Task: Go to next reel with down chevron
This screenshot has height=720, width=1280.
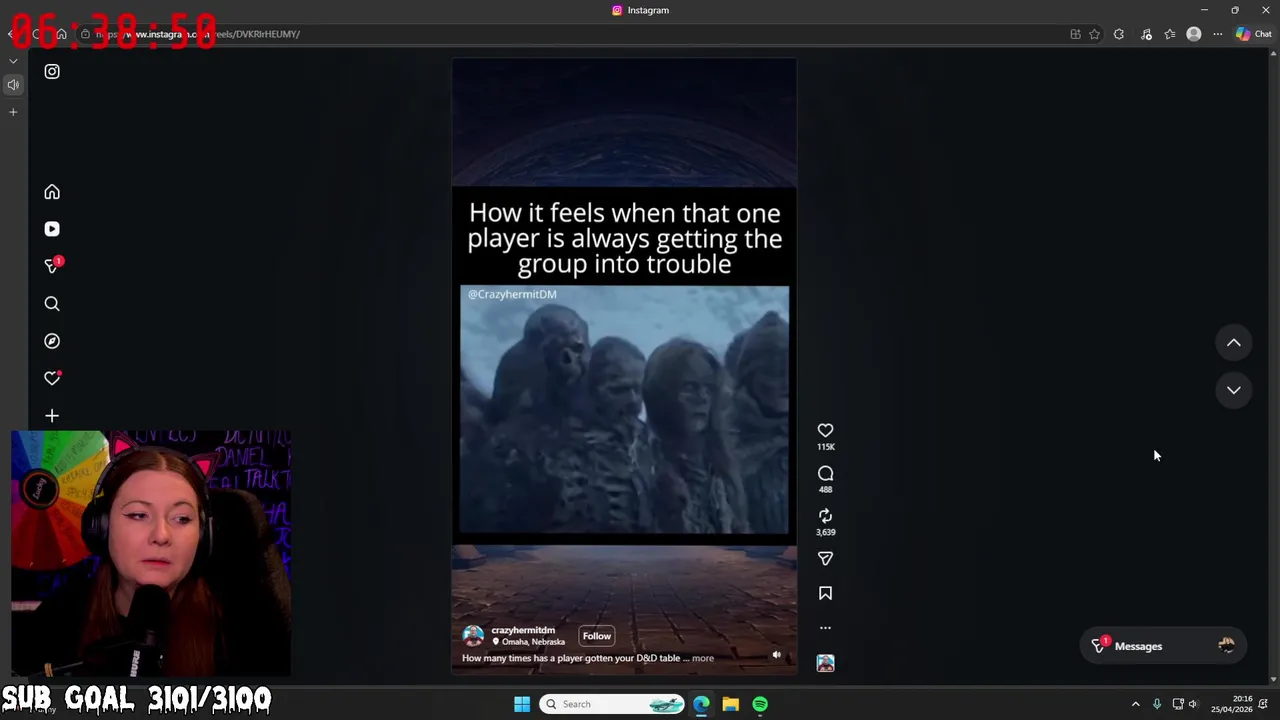Action: click(1234, 390)
